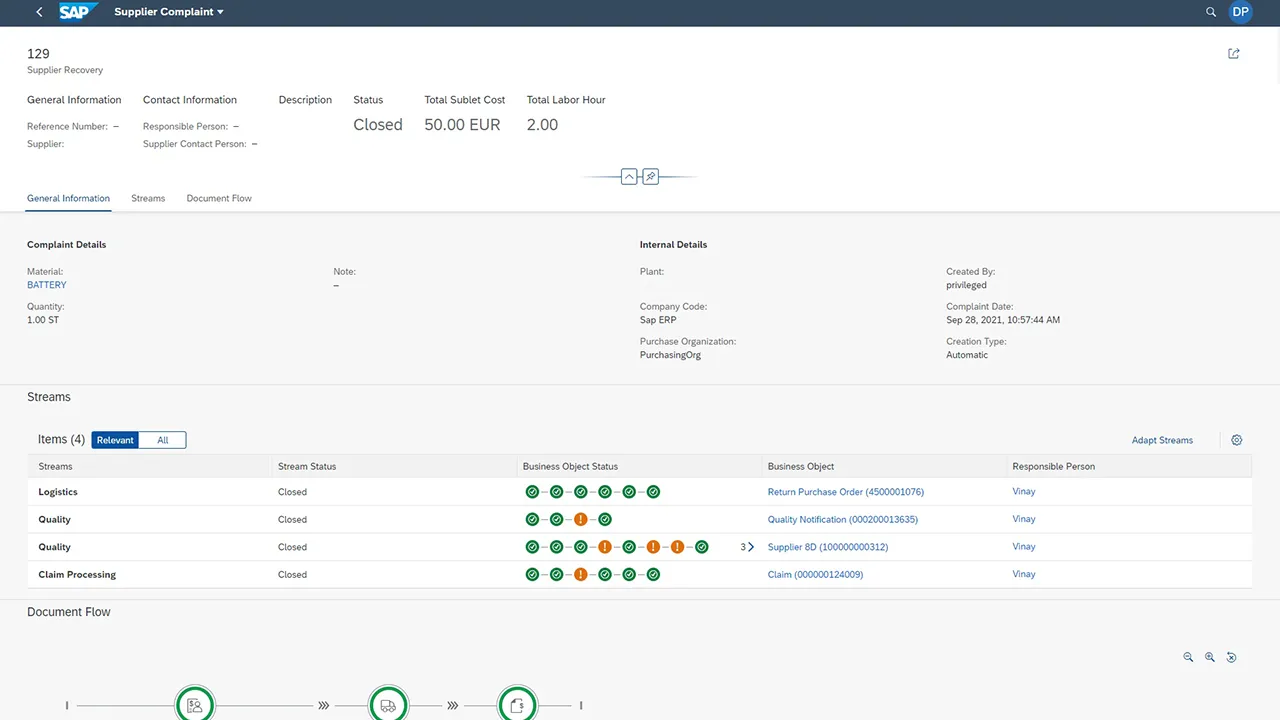Open the BATTERY material link
The width and height of the screenshot is (1280, 720).
pos(46,284)
